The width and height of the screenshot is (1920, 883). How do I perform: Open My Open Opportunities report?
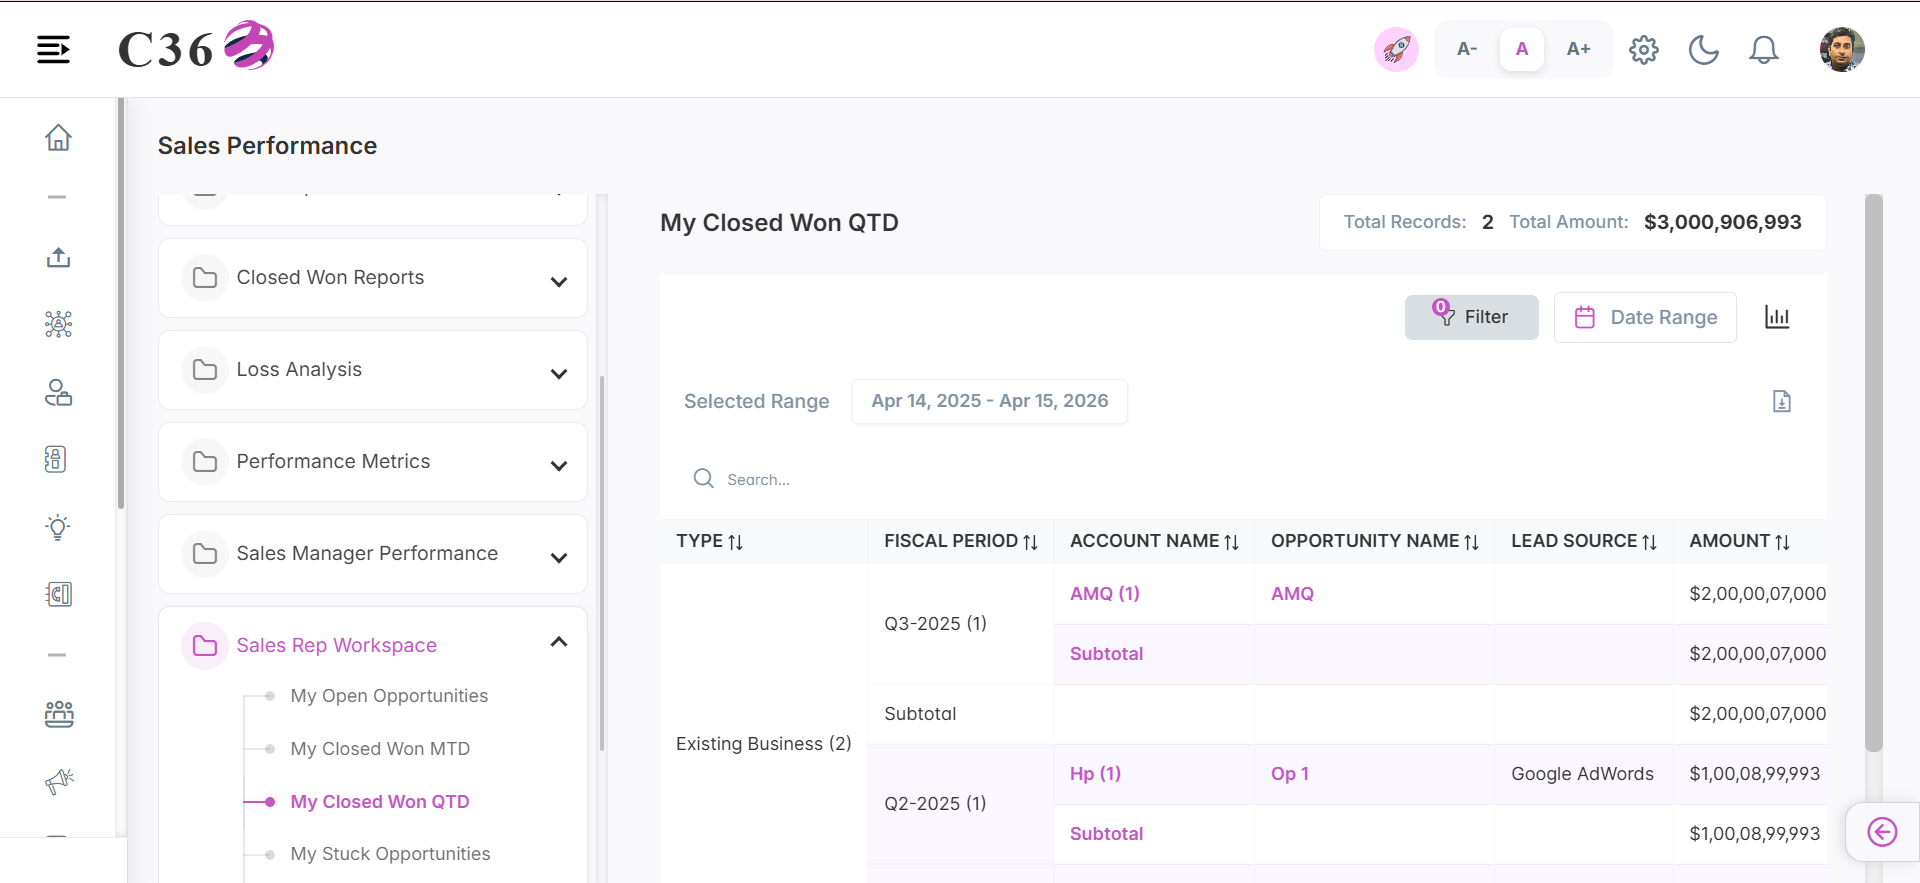pos(389,696)
